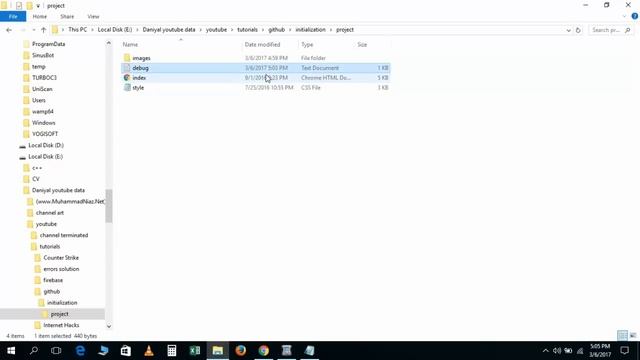Select the debug text document icon
Screen dimensions: 640x360
(127, 68)
